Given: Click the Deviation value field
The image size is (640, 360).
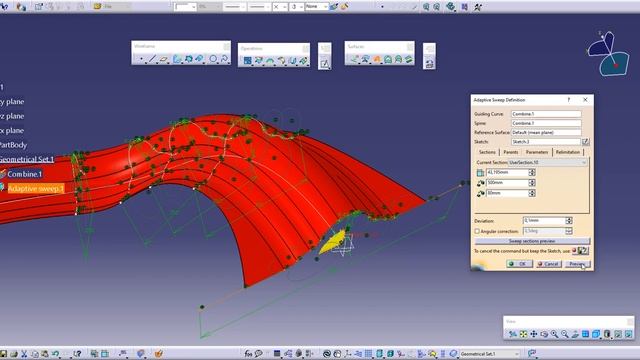Looking at the screenshot, I should (x=544, y=221).
